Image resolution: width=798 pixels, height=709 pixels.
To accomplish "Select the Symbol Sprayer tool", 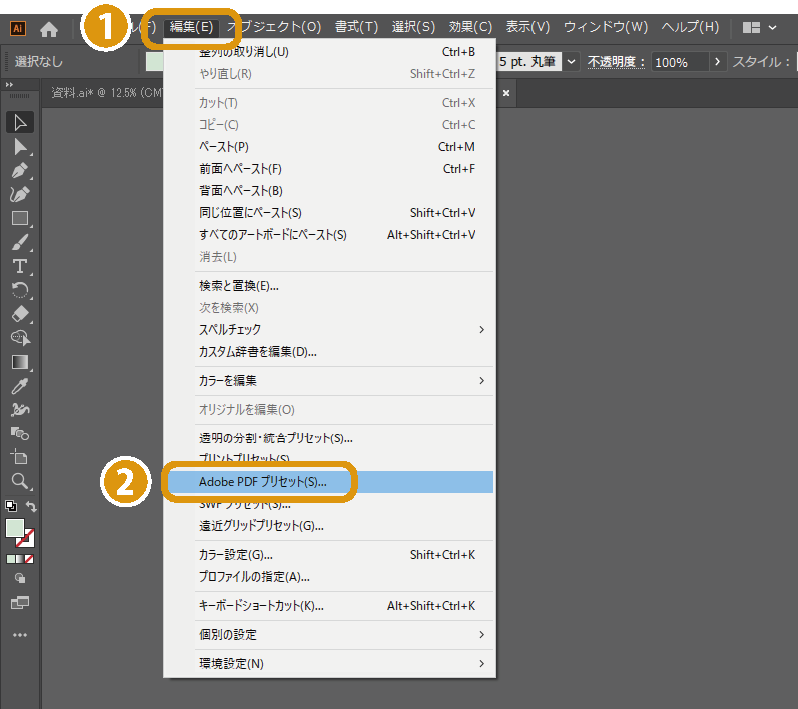I will 20,410.
